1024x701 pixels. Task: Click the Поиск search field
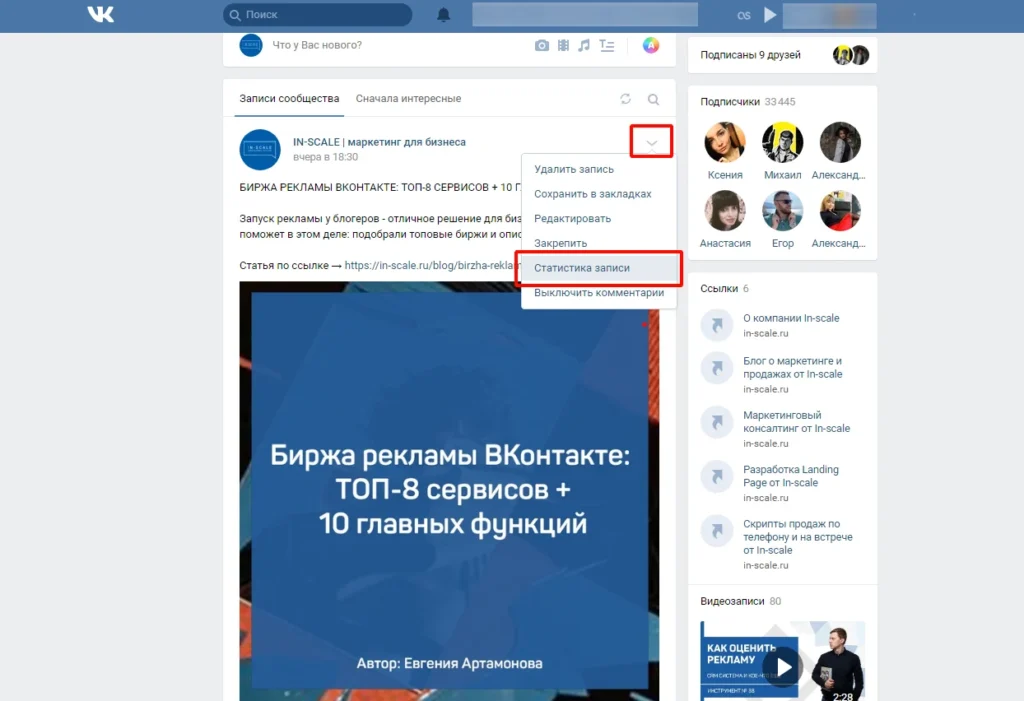click(x=317, y=14)
